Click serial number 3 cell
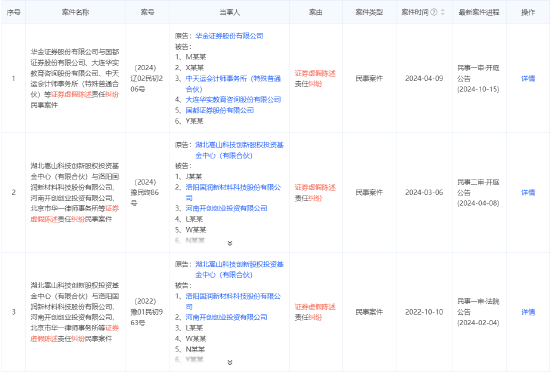The image size is (550, 375). [13, 312]
